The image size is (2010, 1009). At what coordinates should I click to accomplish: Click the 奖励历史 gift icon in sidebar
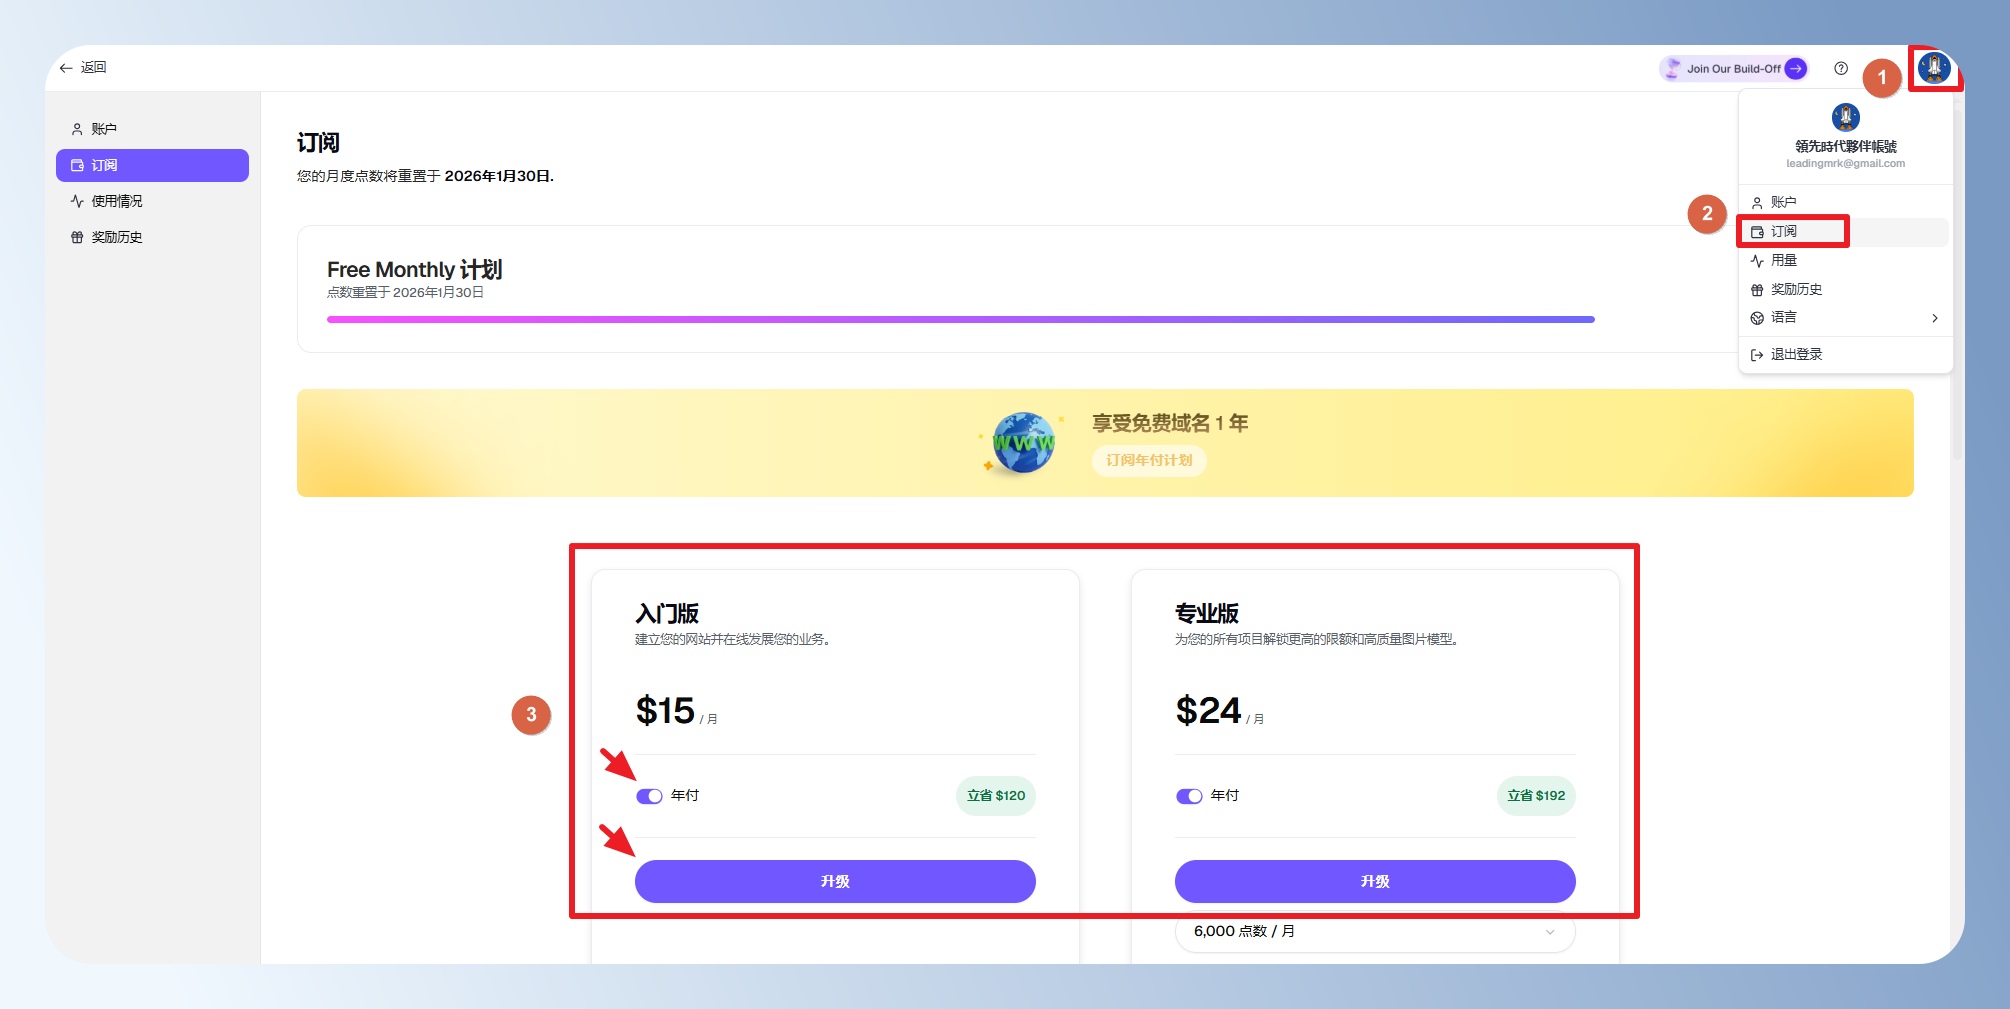tap(77, 237)
